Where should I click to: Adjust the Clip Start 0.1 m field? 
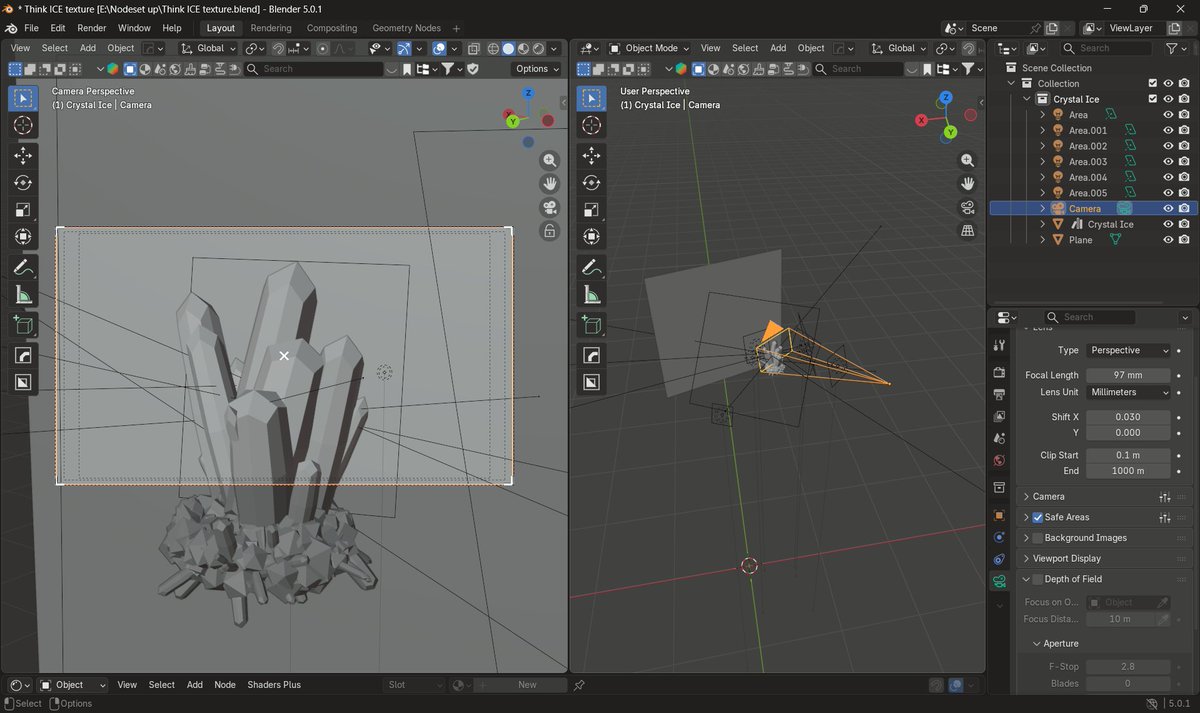[1128, 455]
